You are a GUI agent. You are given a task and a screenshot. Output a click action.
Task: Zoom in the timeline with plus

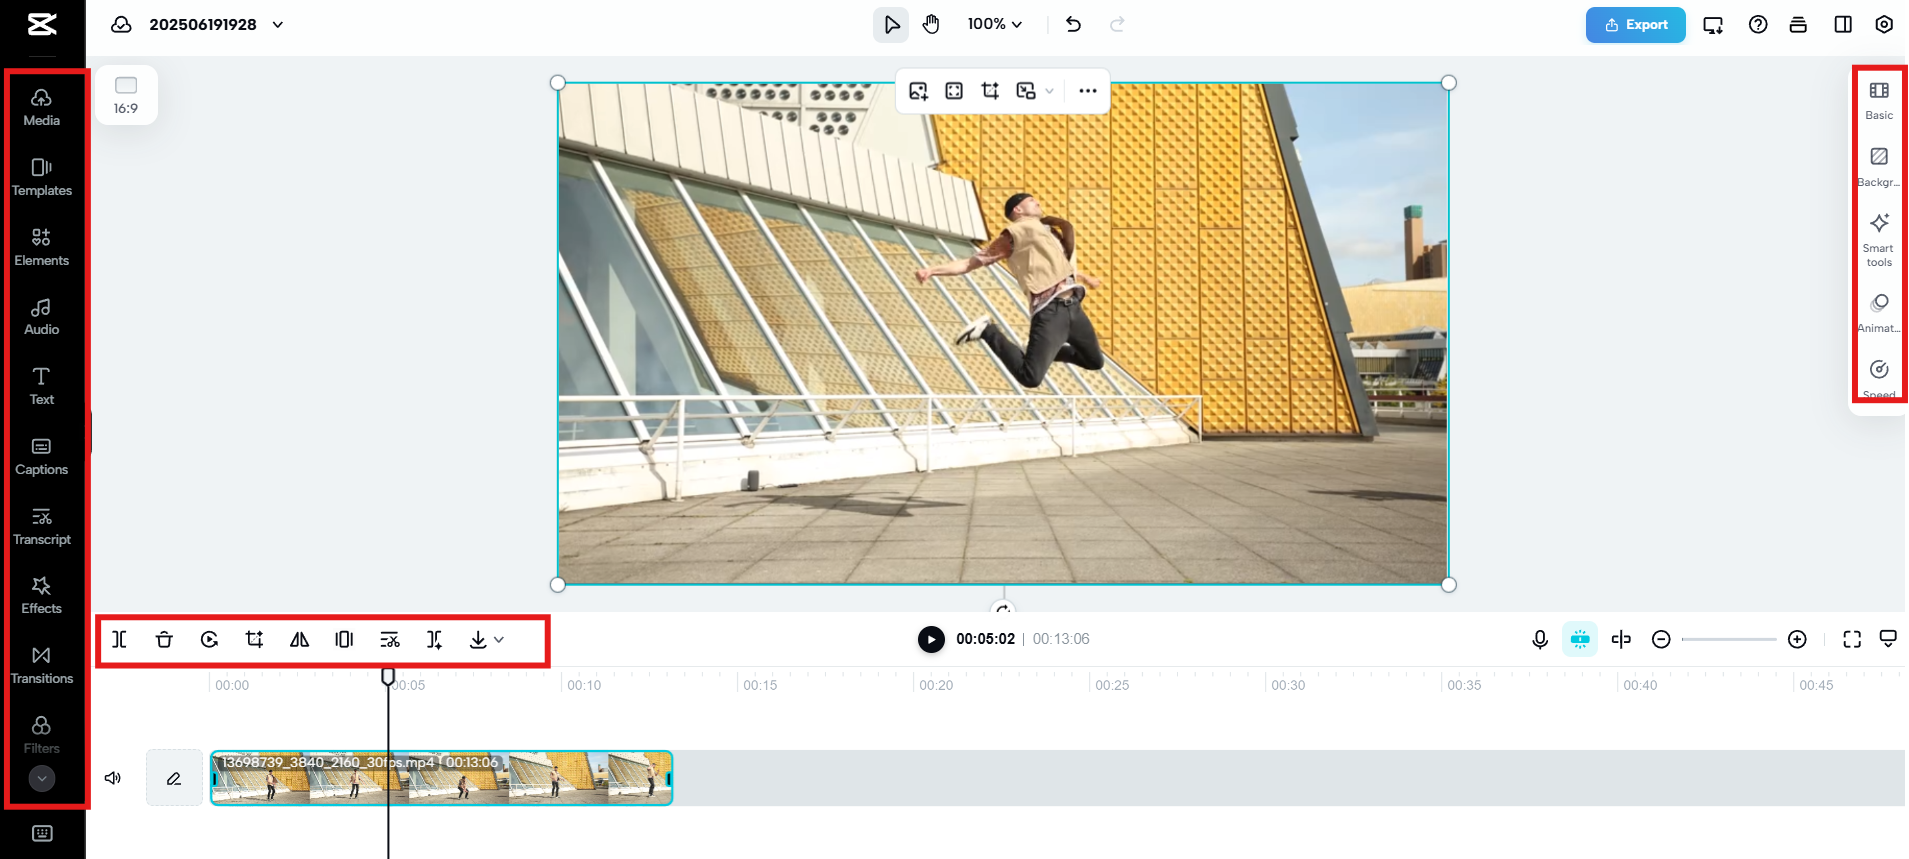[1797, 639]
